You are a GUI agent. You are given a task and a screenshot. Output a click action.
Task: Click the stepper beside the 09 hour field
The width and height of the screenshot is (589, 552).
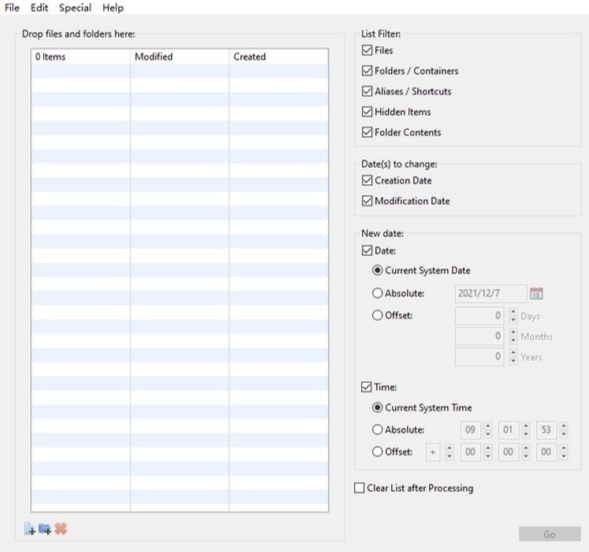(488, 430)
